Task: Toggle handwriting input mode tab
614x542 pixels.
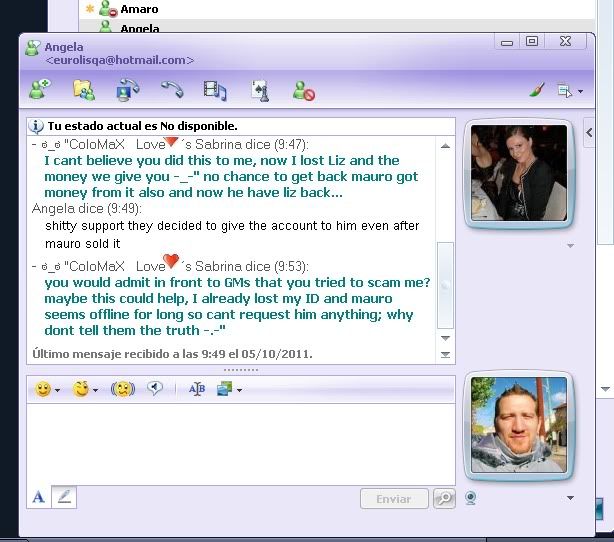Action: pos(64,497)
